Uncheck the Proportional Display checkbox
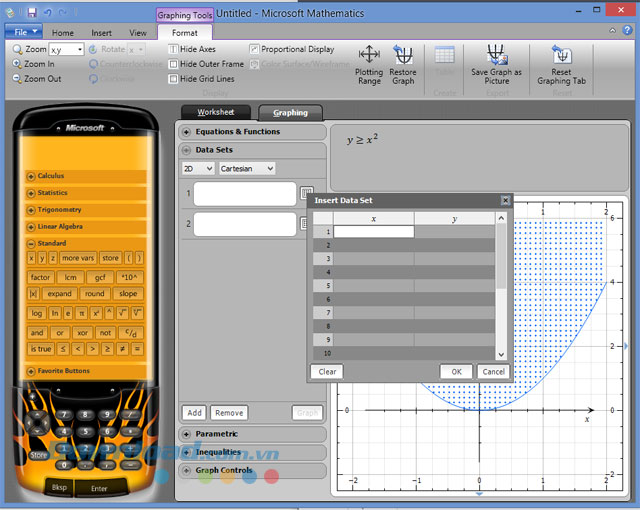The image size is (640, 510). (254, 49)
